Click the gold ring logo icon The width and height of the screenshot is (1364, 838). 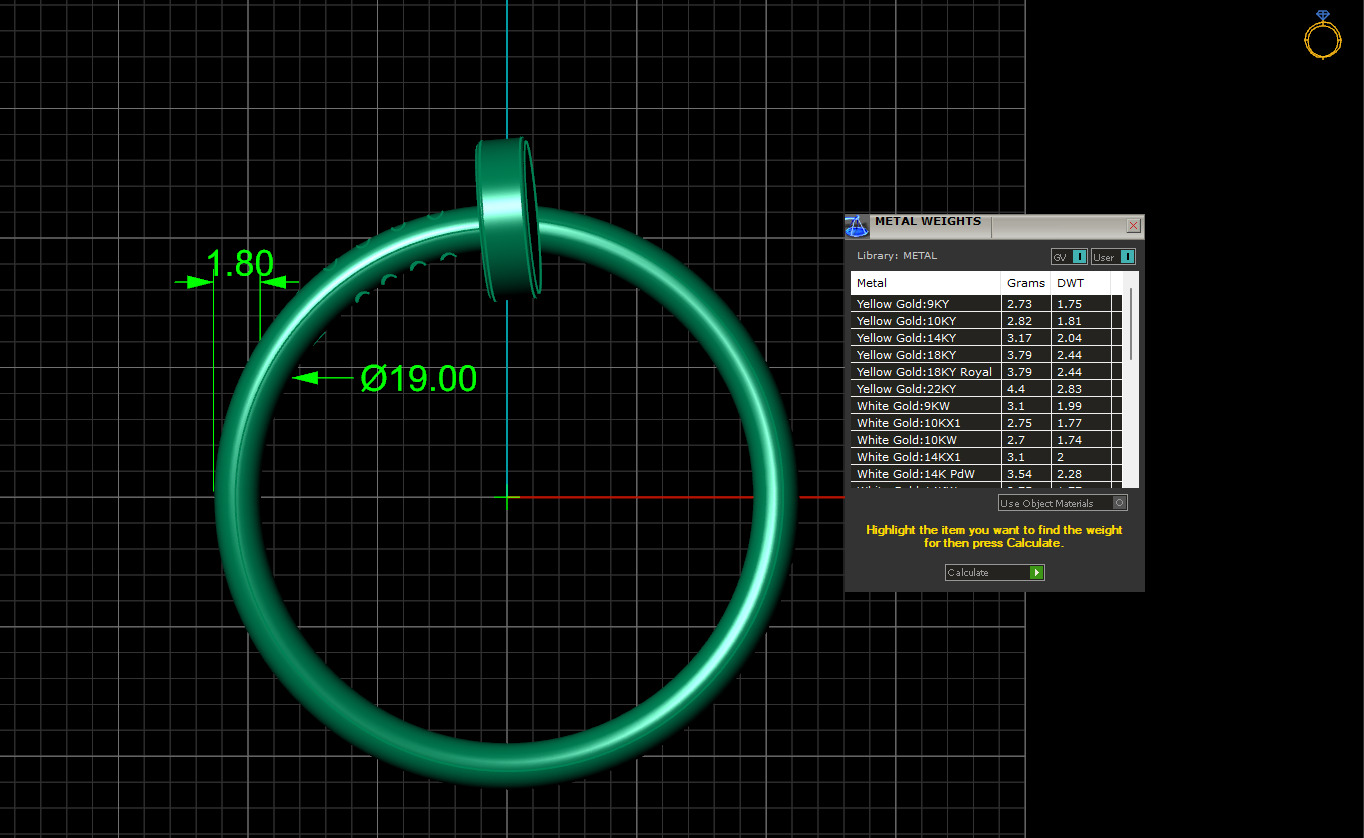[x=1322, y=35]
